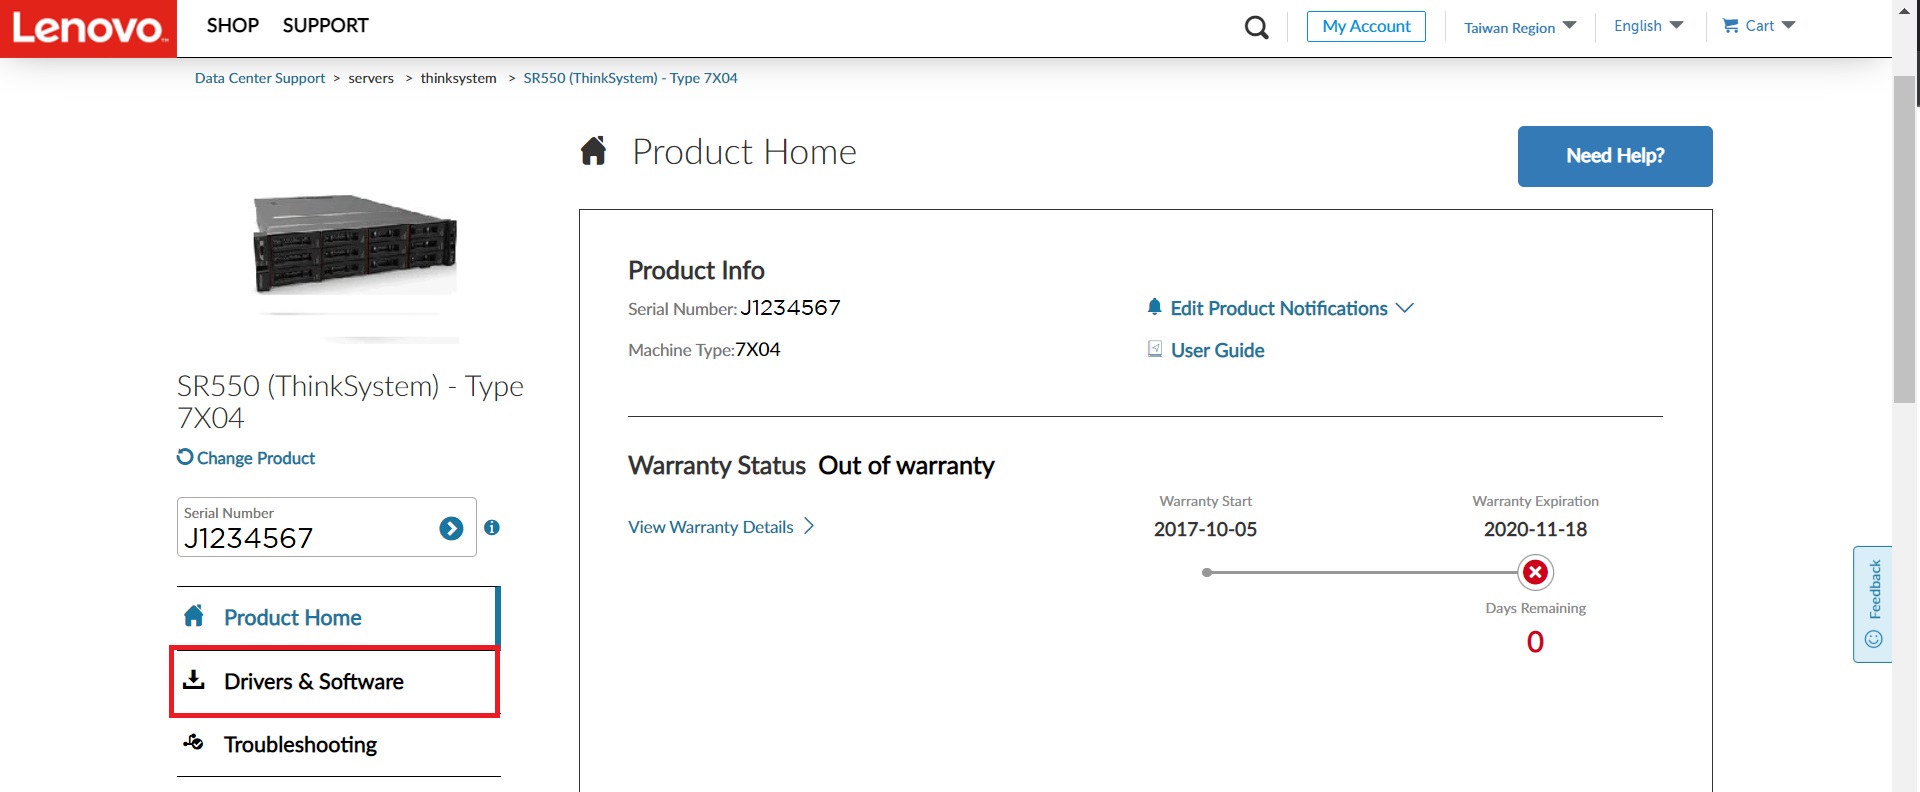Click the Product Home house icon in heading
Screen dimensions: 1920x792
[594, 151]
